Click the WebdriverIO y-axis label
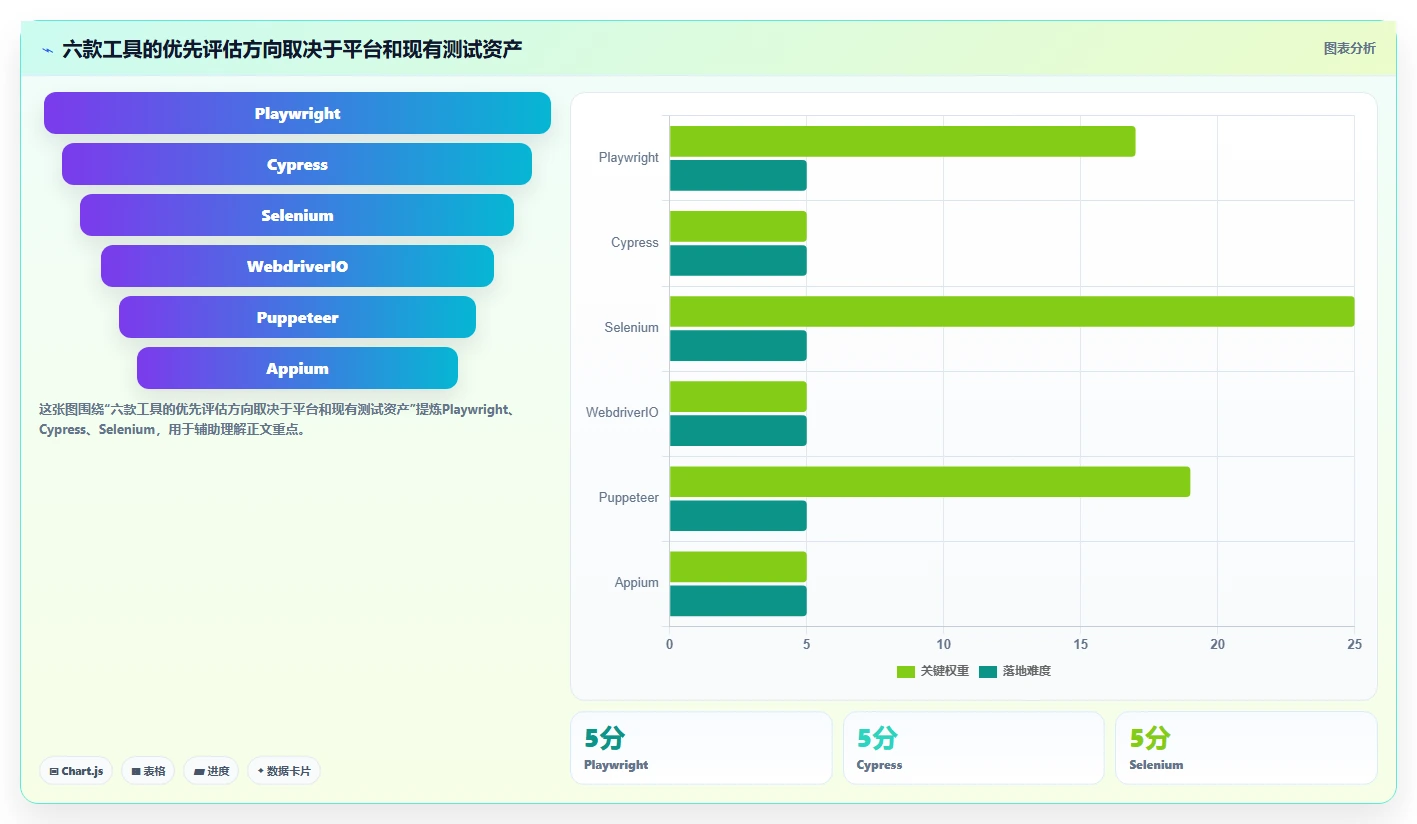 [622, 412]
